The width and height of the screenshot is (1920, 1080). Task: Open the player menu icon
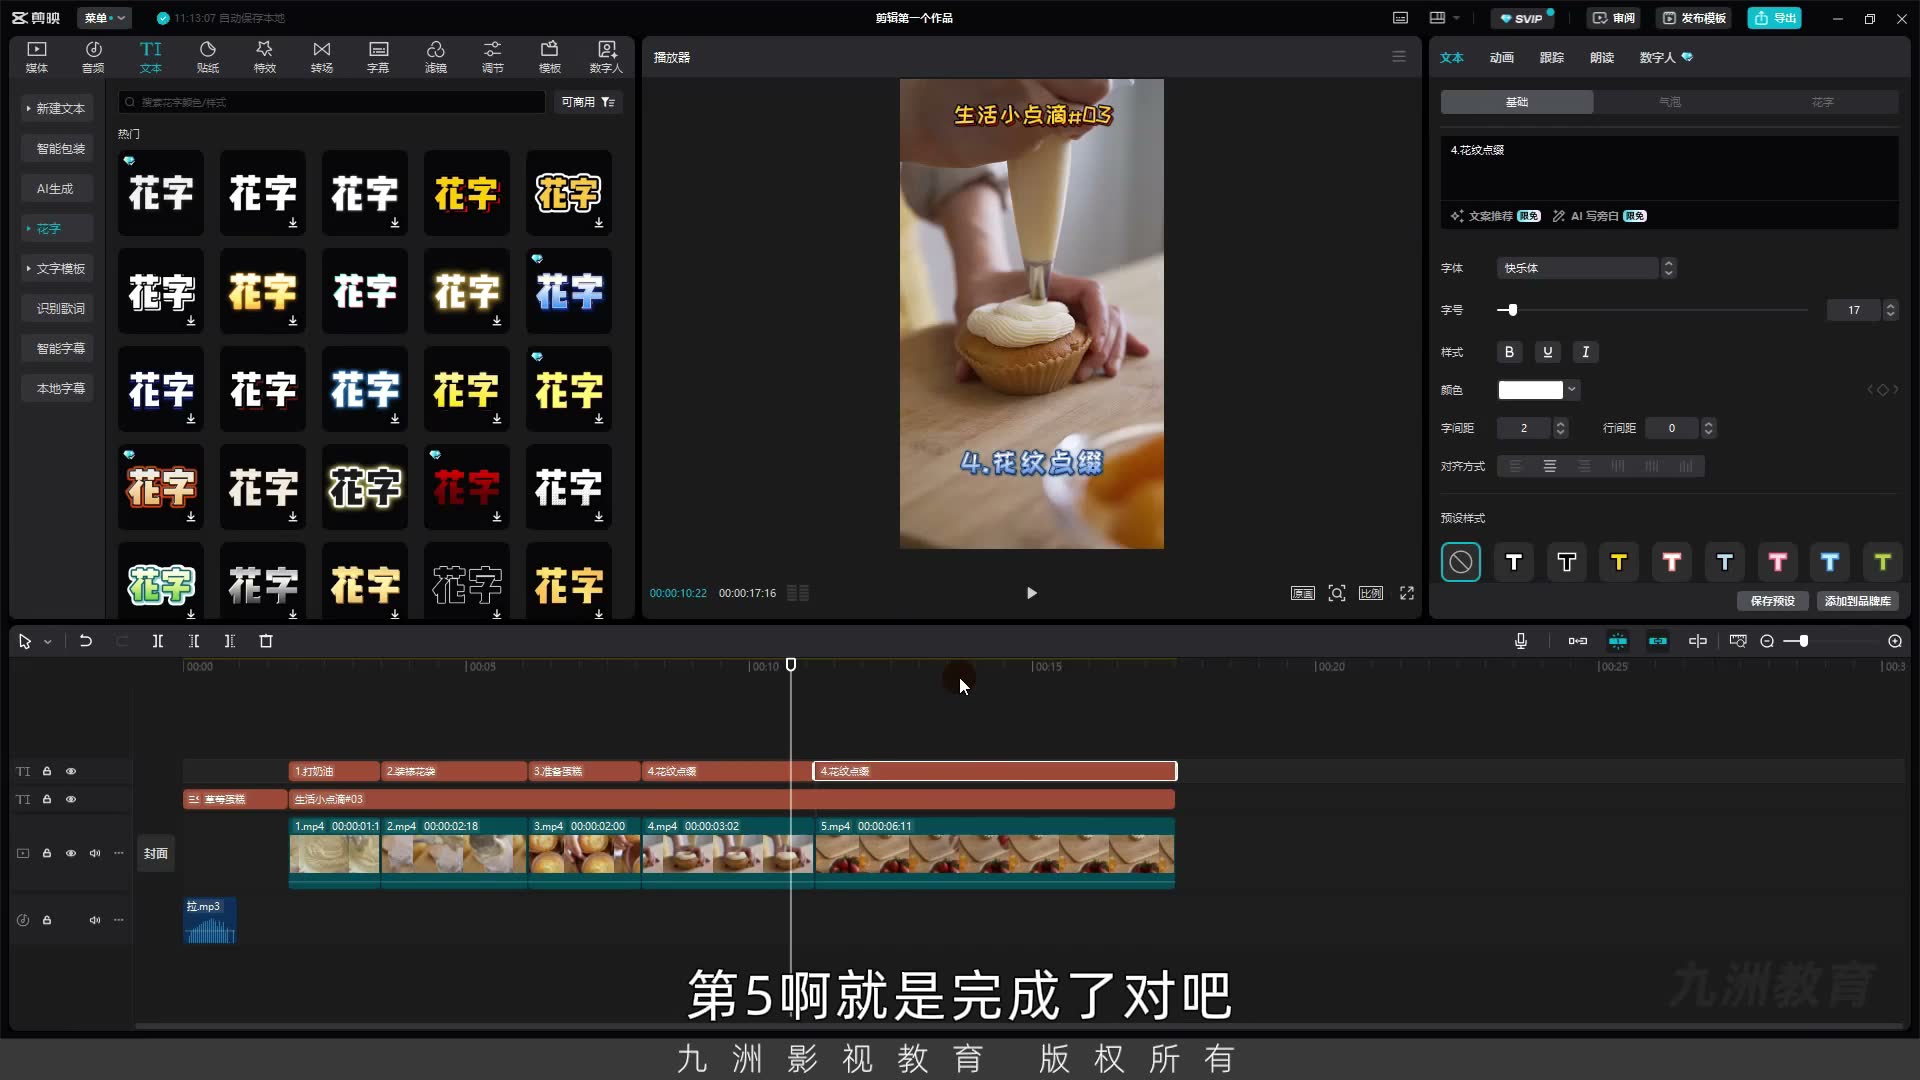(x=1399, y=57)
